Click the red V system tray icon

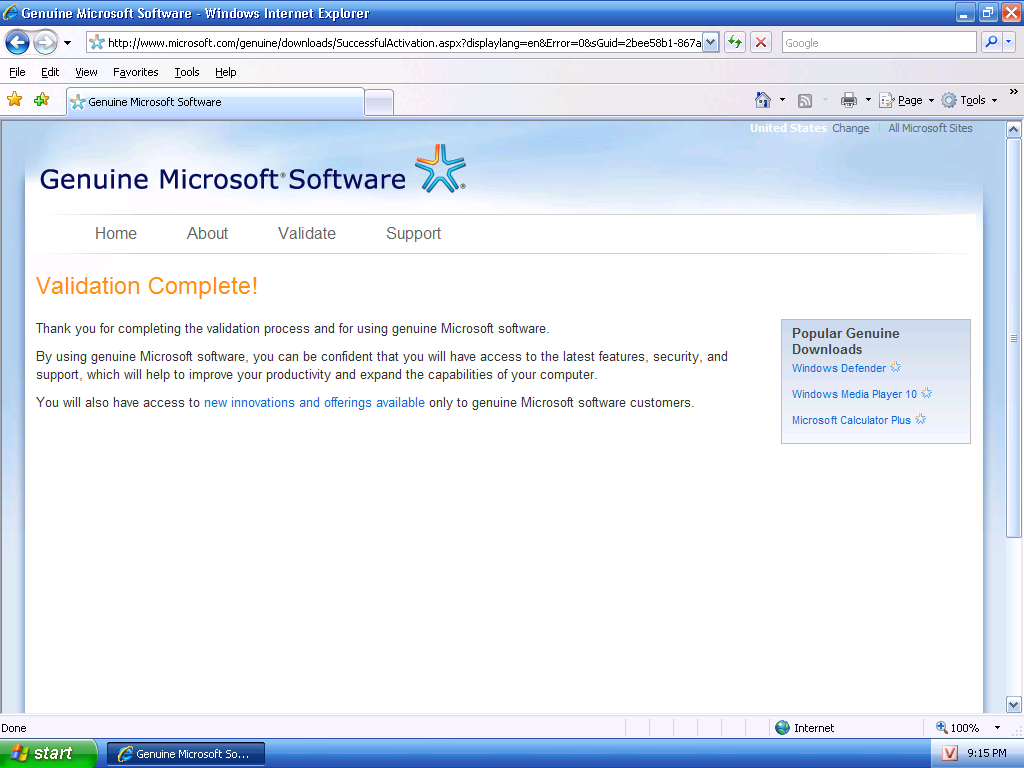(x=950, y=754)
